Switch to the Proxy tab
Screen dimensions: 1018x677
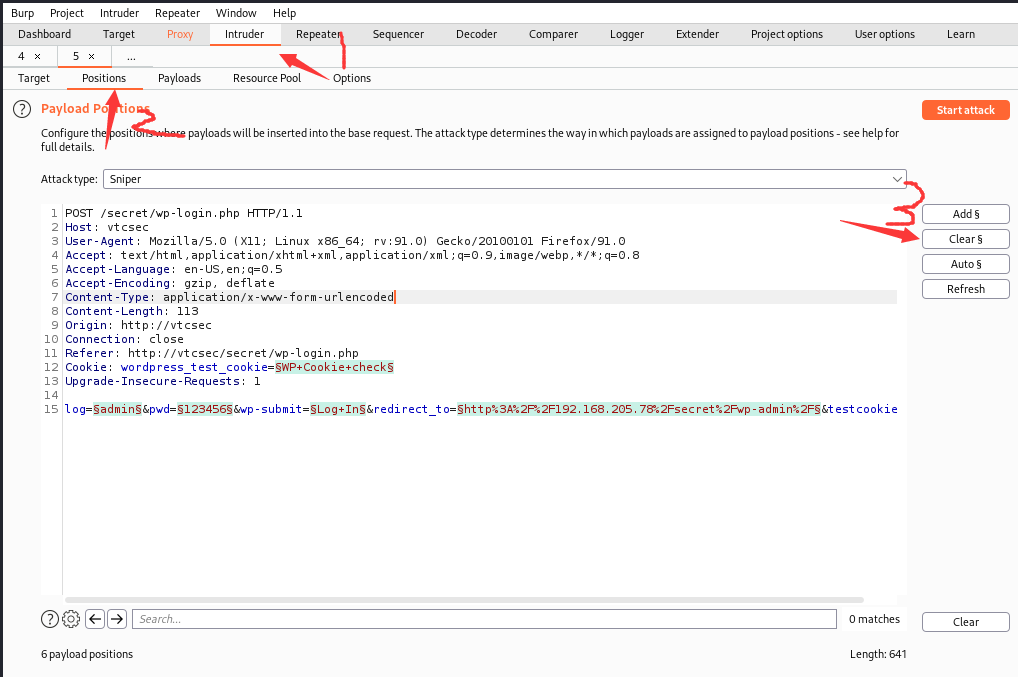click(180, 34)
